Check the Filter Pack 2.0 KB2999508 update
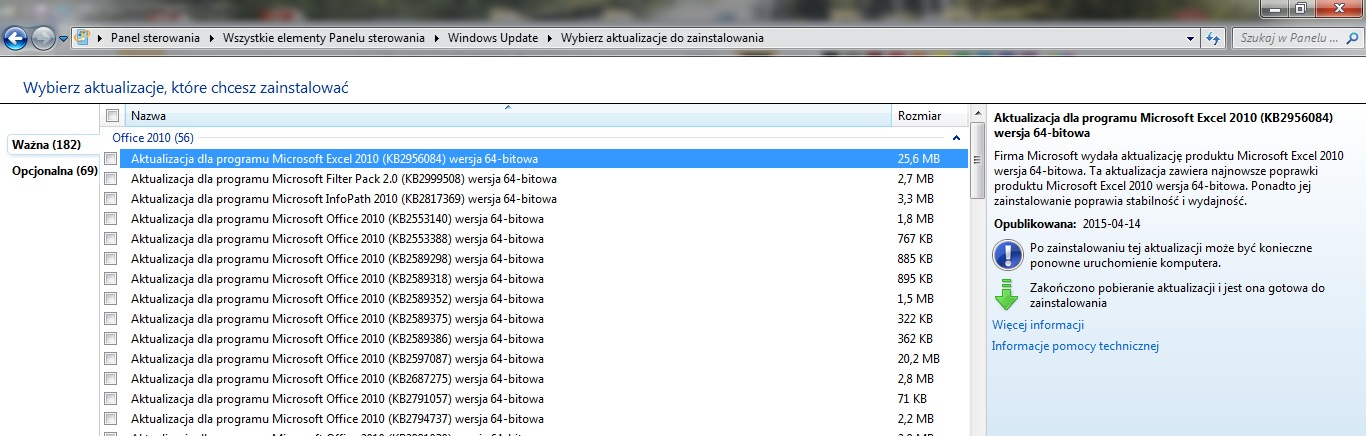This screenshot has height=436, width=1366. pos(111,178)
